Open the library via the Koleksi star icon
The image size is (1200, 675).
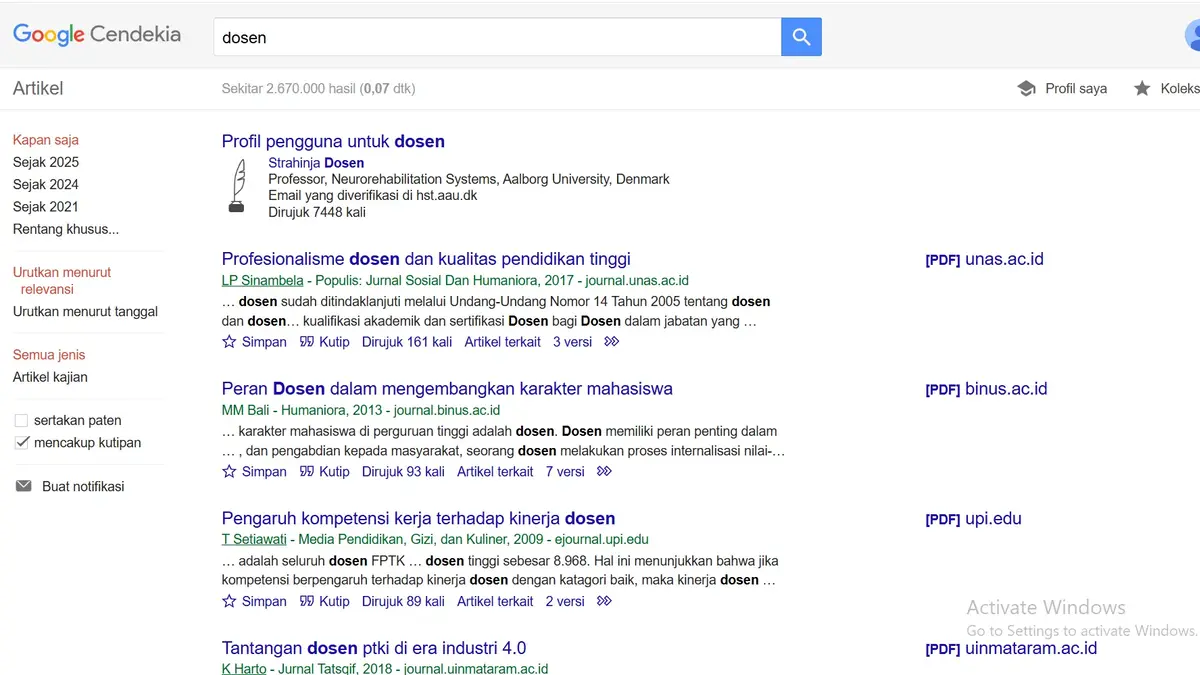click(1142, 88)
